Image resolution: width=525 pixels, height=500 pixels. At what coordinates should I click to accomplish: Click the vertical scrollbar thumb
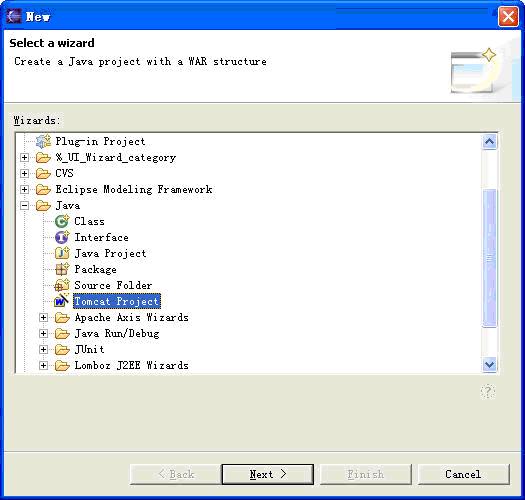(490, 258)
